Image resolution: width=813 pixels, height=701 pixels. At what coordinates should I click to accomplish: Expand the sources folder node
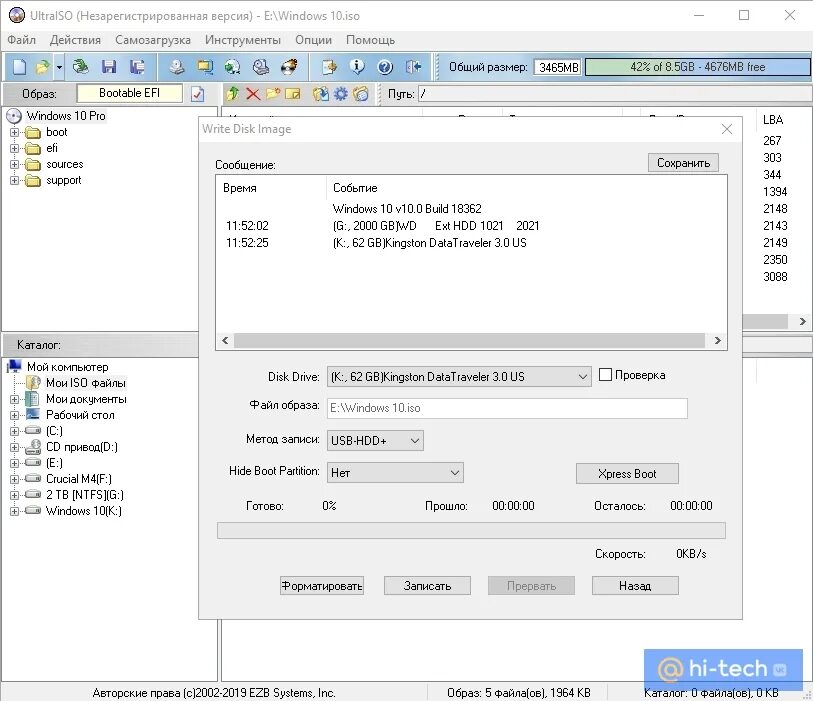[15, 164]
